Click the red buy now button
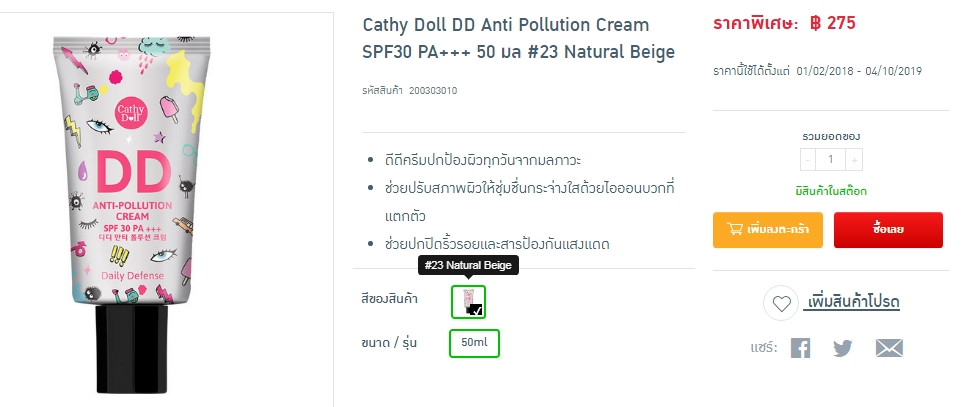 pyautogui.click(x=888, y=230)
